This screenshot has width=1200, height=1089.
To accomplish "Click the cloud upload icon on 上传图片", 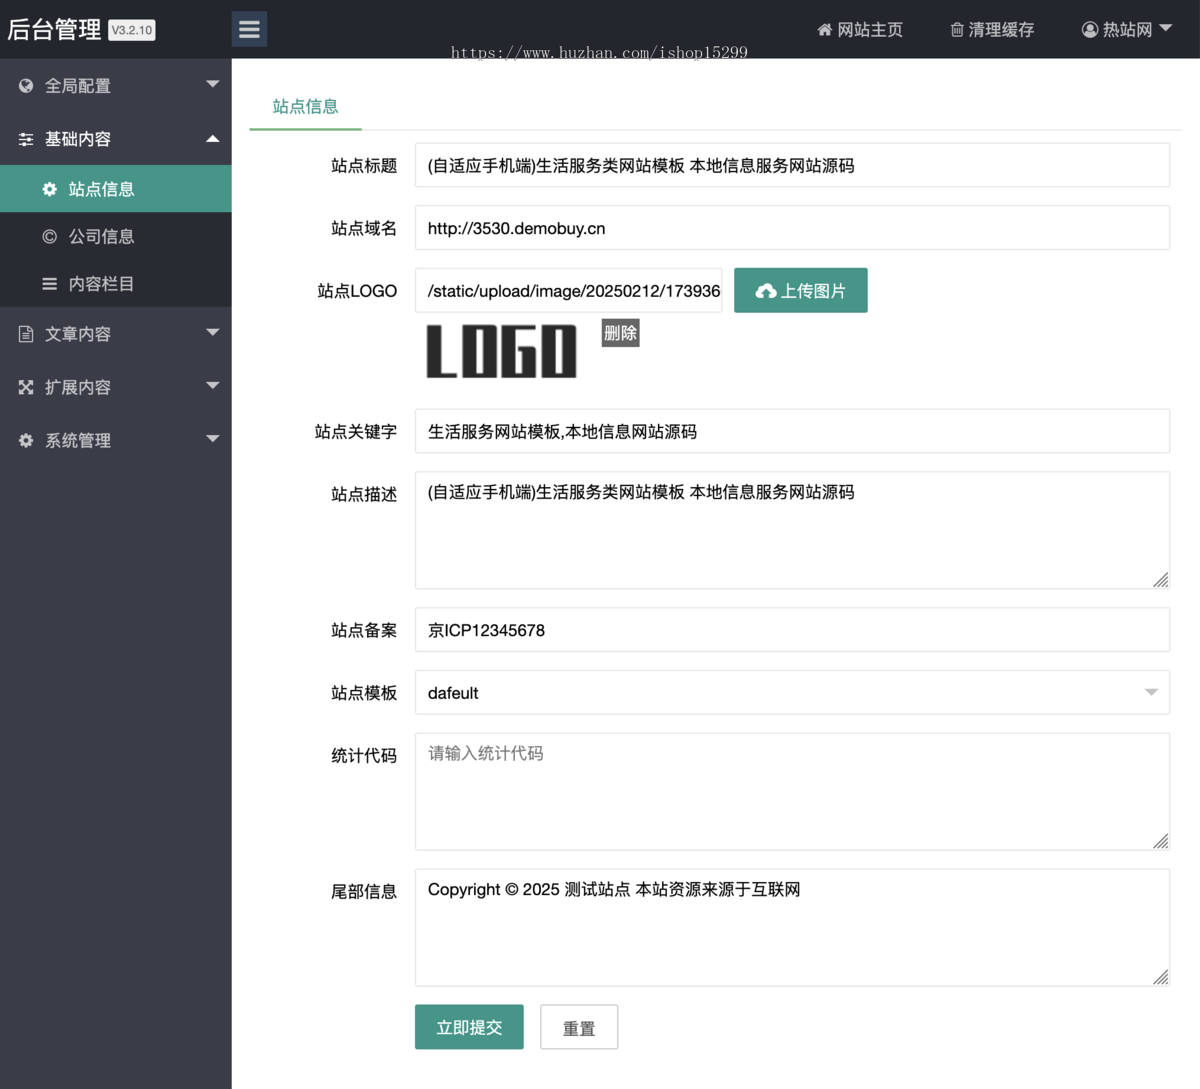I will click(x=766, y=291).
